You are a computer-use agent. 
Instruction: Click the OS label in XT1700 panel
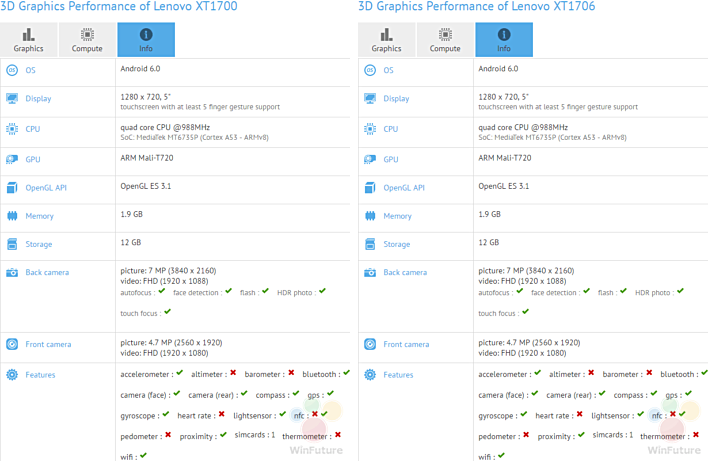pos(30,70)
